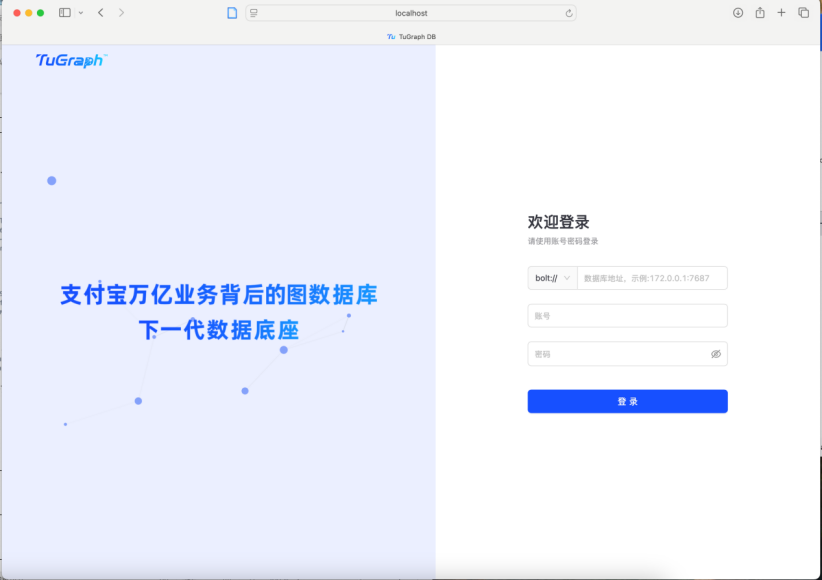
Task: Minimize the window with yellow button
Action: pos(29,13)
